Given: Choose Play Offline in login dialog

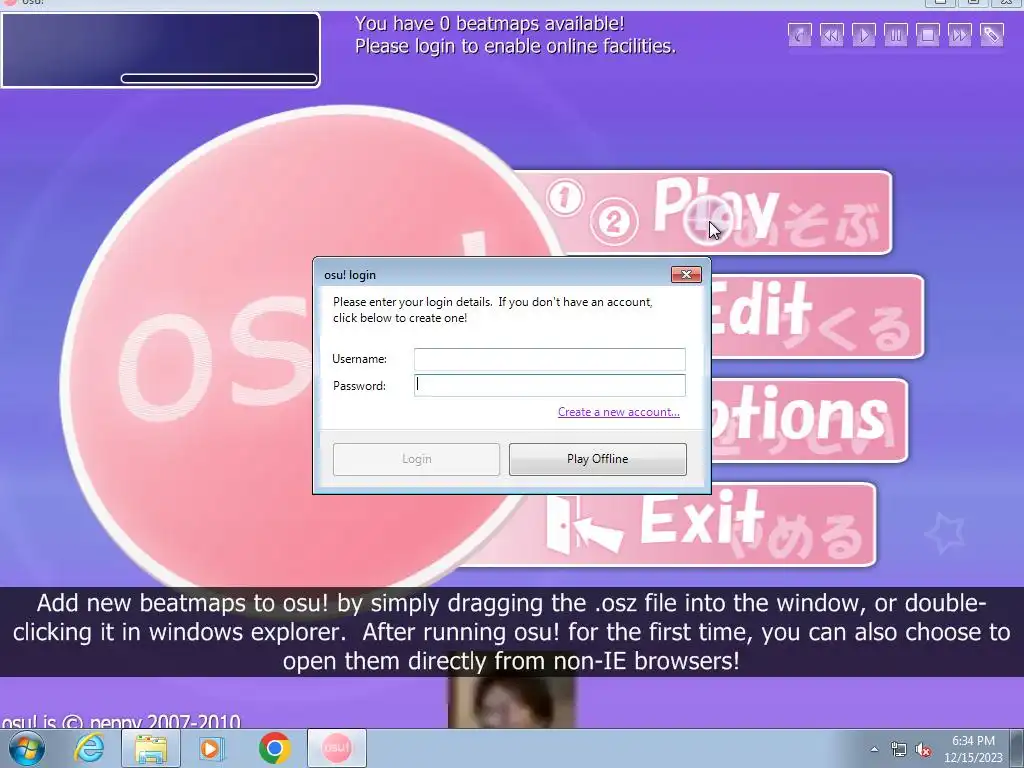Looking at the screenshot, I should (x=598, y=459).
